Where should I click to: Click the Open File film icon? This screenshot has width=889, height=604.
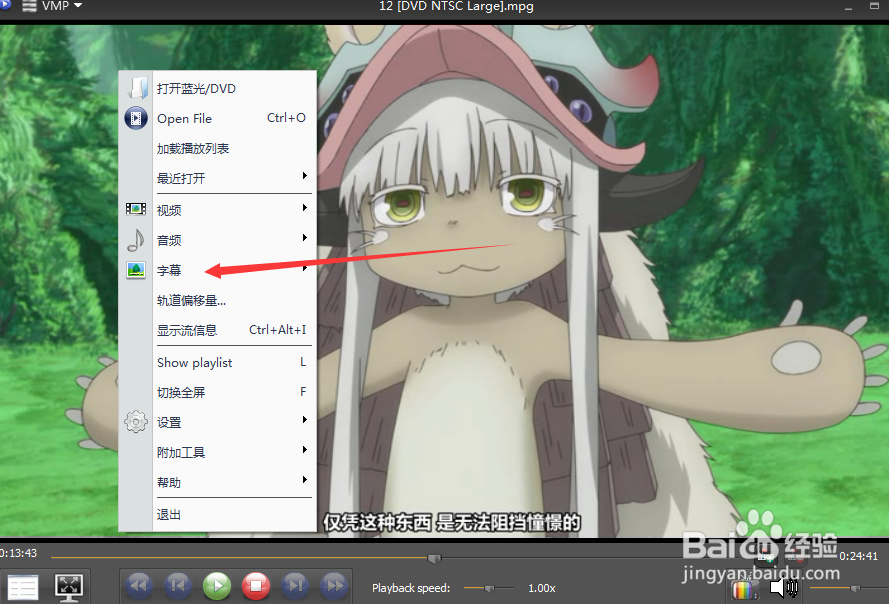(x=136, y=118)
